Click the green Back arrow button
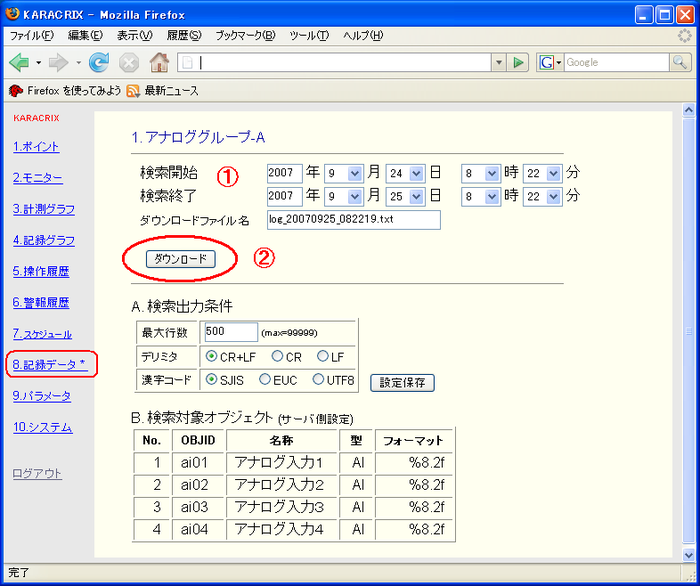The height and width of the screenshot is (586, 700). (x=19, y=62)
